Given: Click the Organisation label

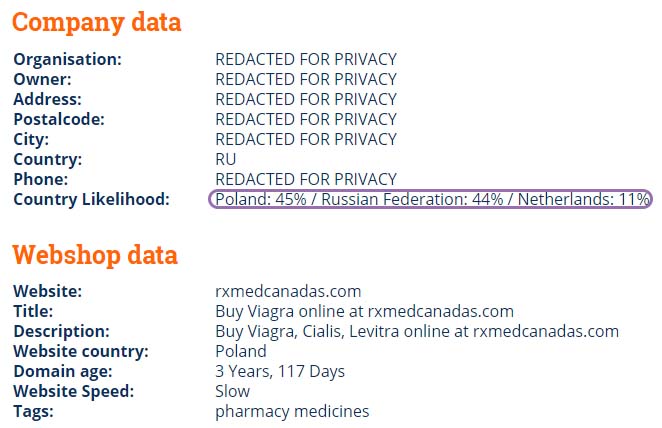Looking at the screenshot, I should click(68, 60).
